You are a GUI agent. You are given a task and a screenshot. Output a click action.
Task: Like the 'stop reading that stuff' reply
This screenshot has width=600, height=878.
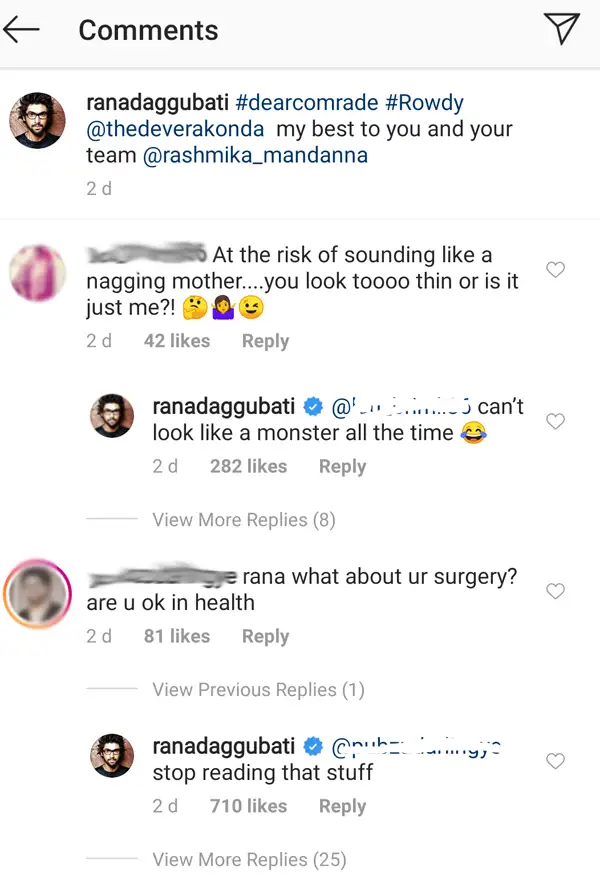[x=556, y=761]
